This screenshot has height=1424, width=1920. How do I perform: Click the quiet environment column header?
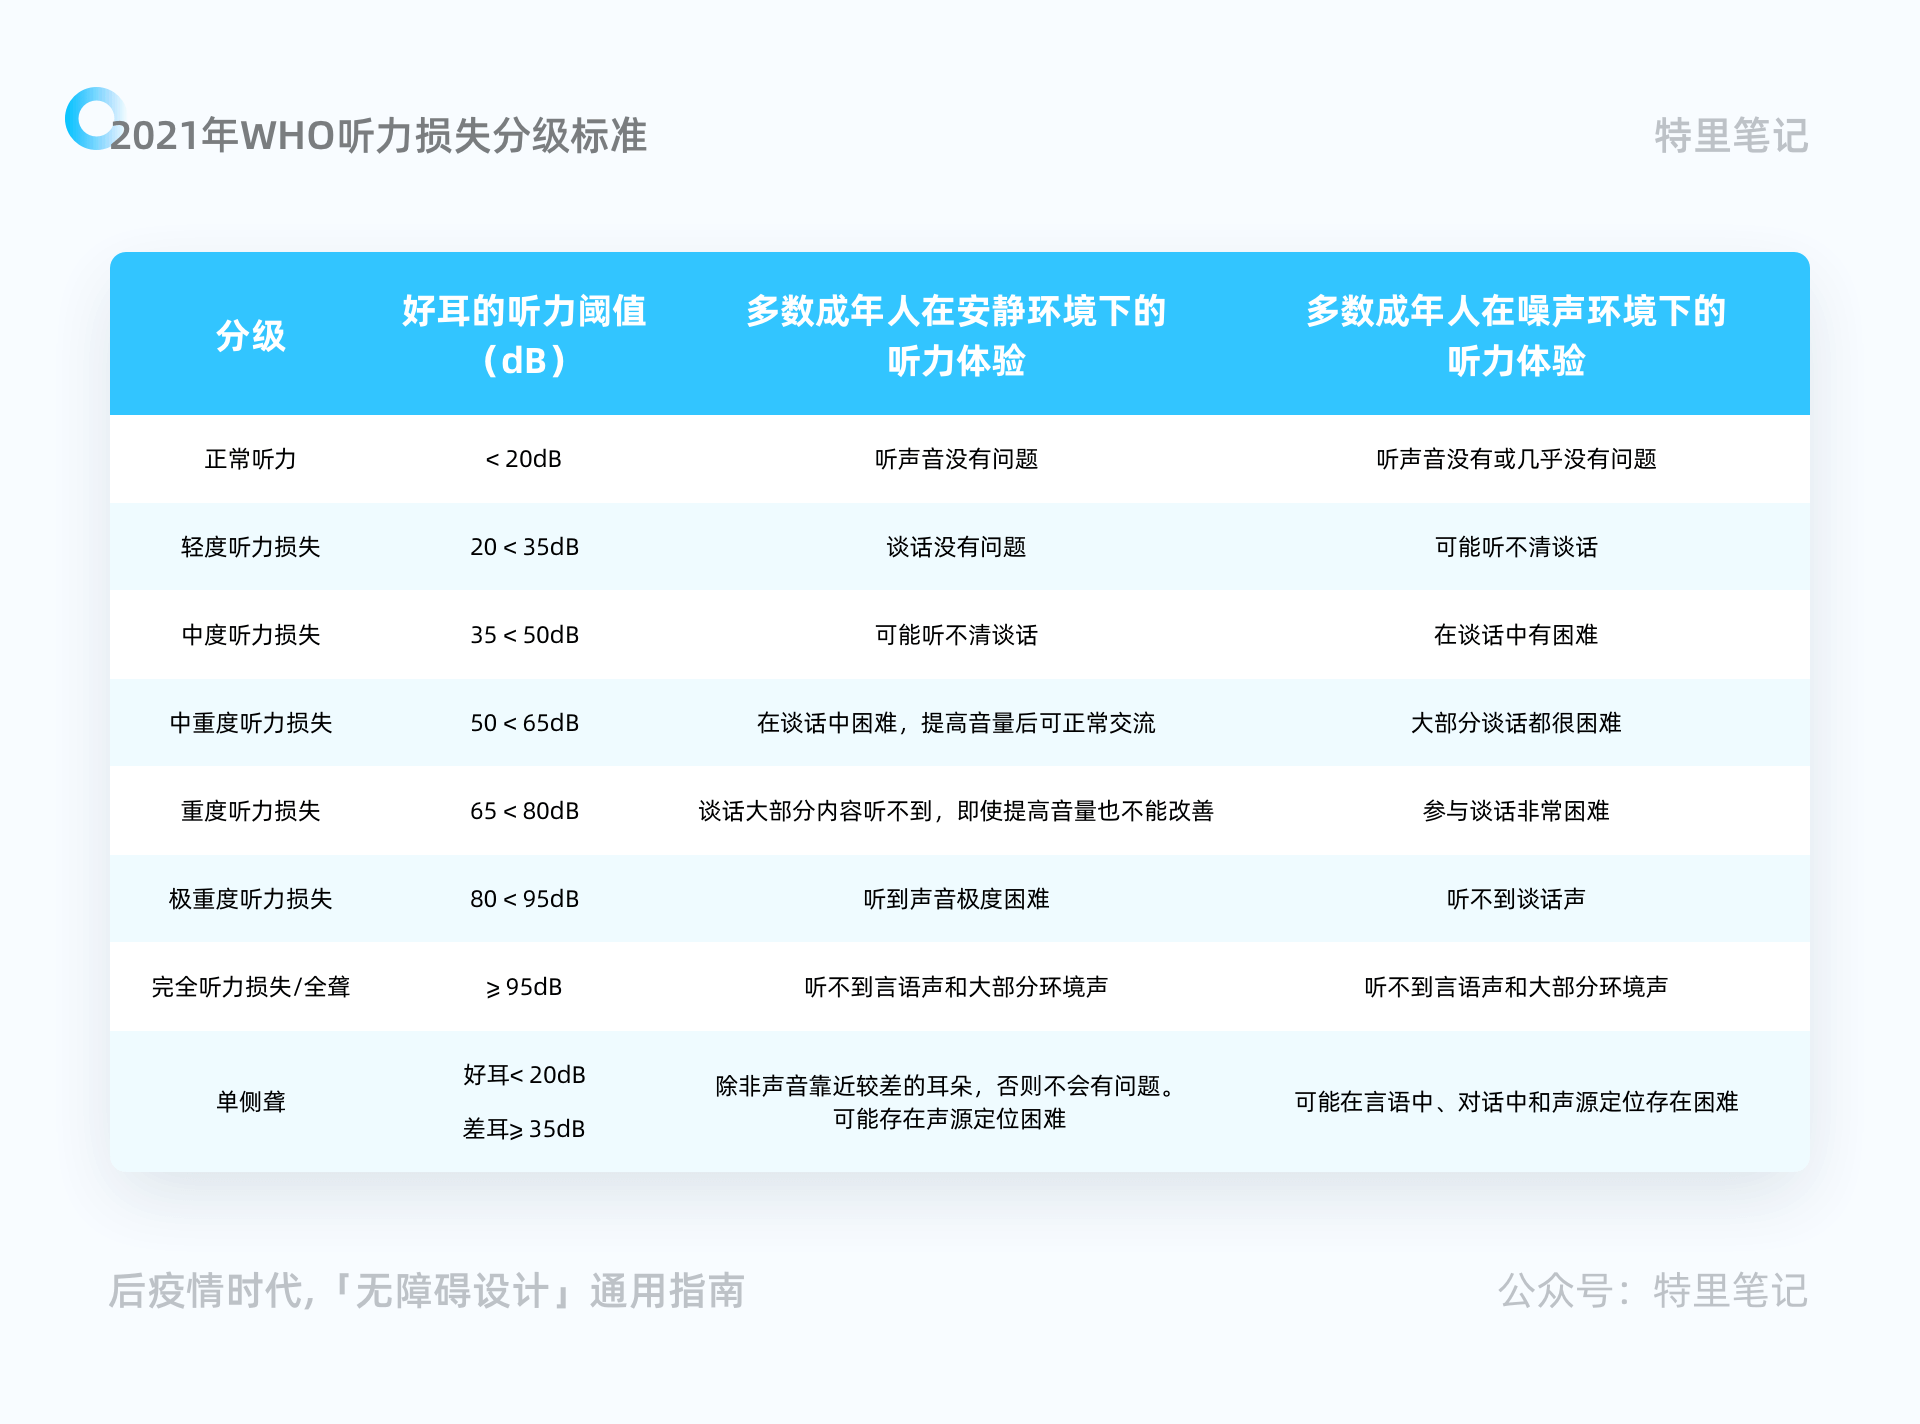click(x=956, y=335)
